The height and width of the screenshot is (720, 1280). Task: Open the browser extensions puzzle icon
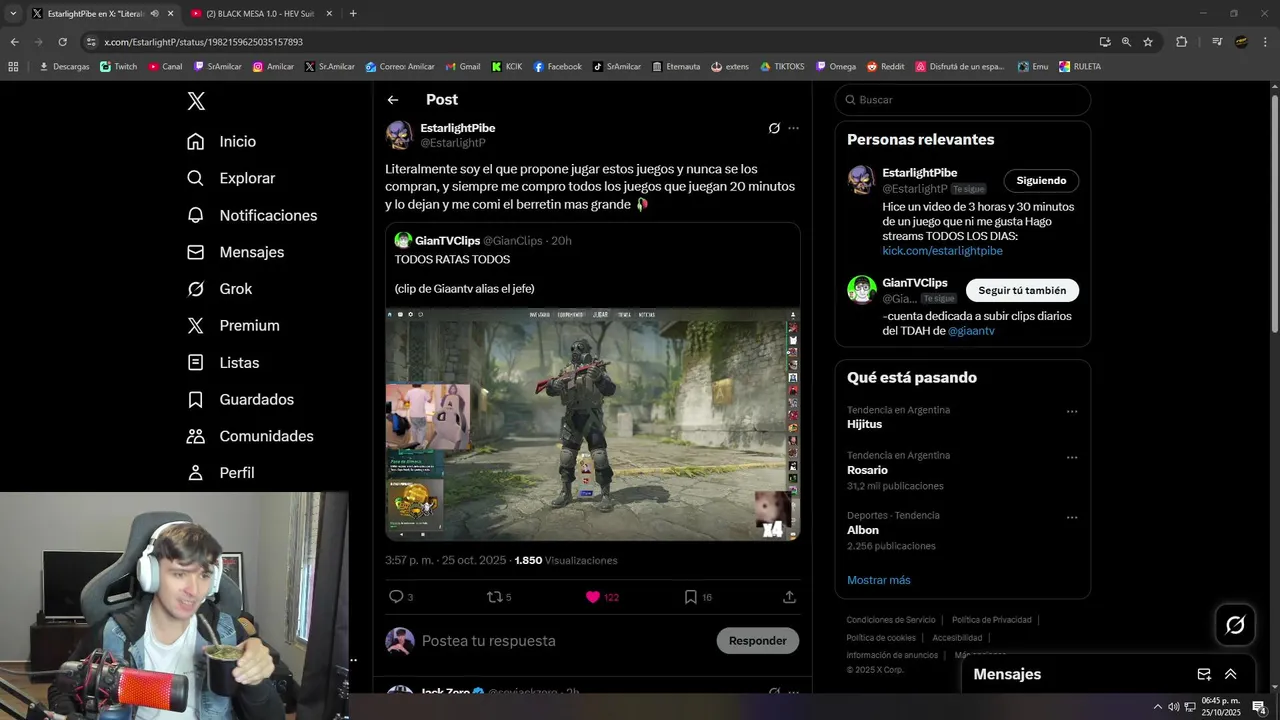[x=1181, y=42]
